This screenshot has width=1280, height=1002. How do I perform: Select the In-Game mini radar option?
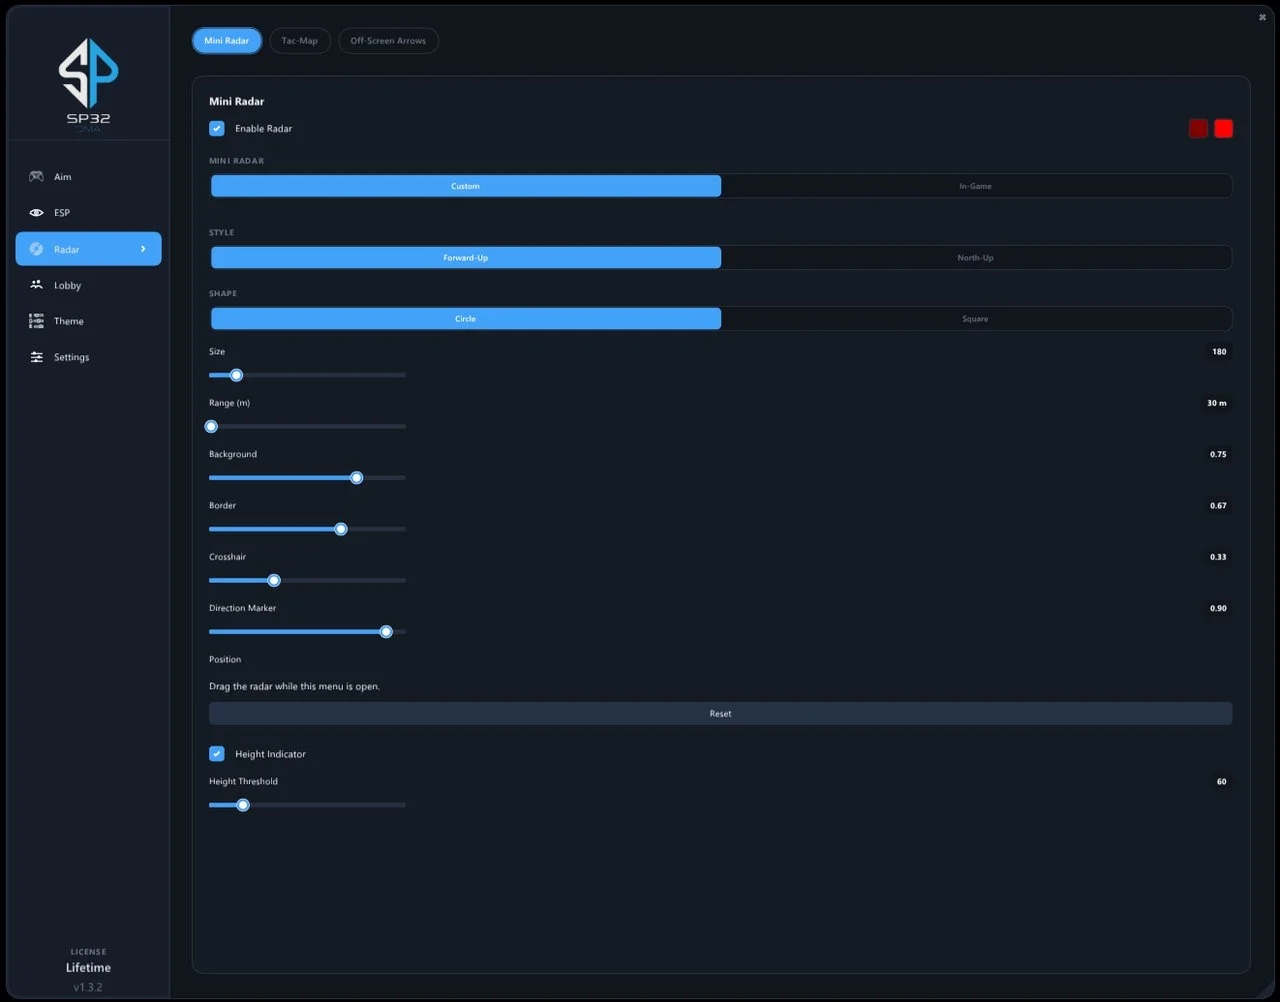point(976,186)
